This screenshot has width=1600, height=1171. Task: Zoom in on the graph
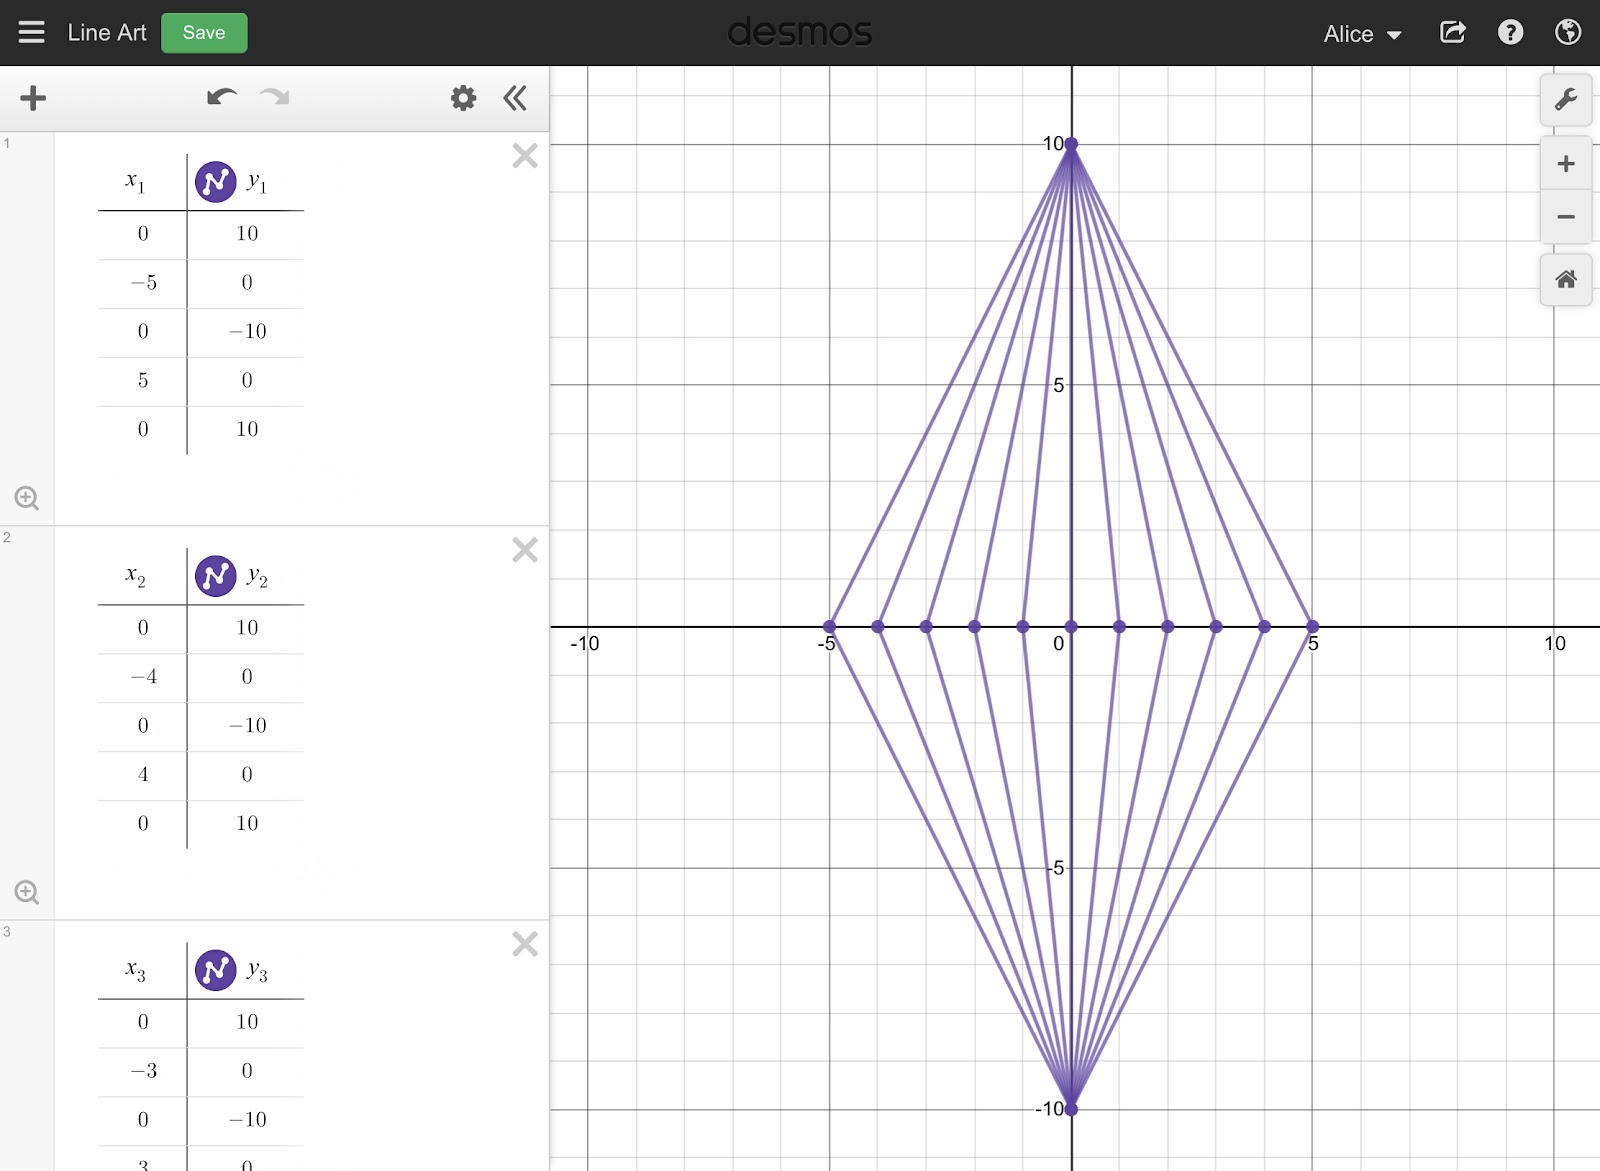[x=1566, y=164]
